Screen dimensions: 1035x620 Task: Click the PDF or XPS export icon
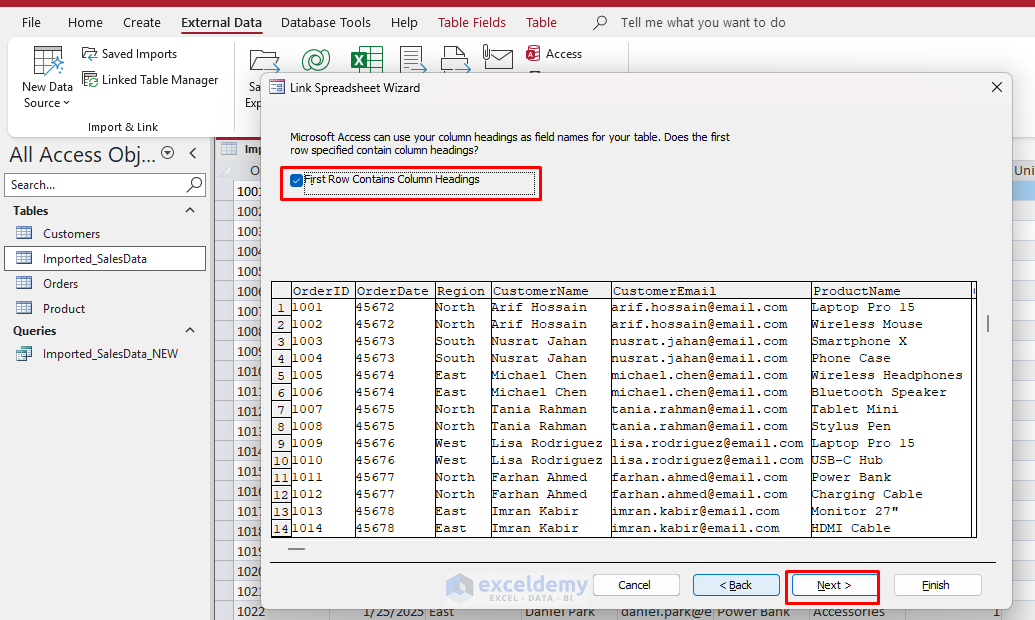[455, 59]
